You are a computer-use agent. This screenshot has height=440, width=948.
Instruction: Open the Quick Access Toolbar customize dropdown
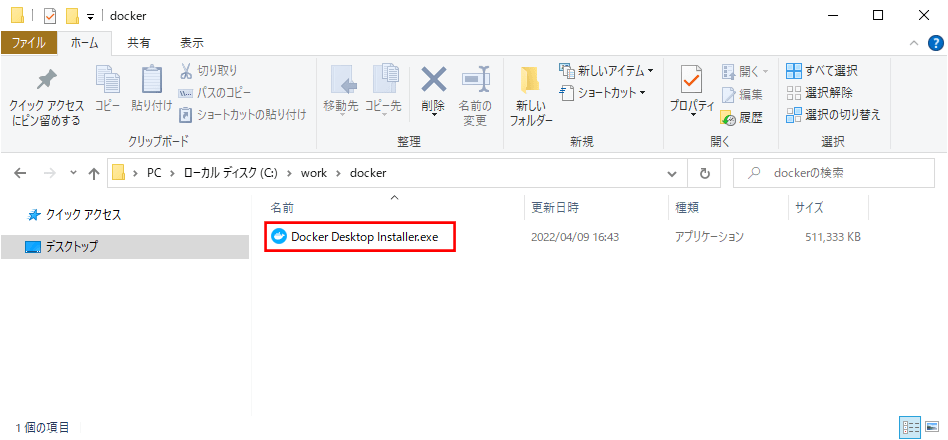tap(90, 16)
